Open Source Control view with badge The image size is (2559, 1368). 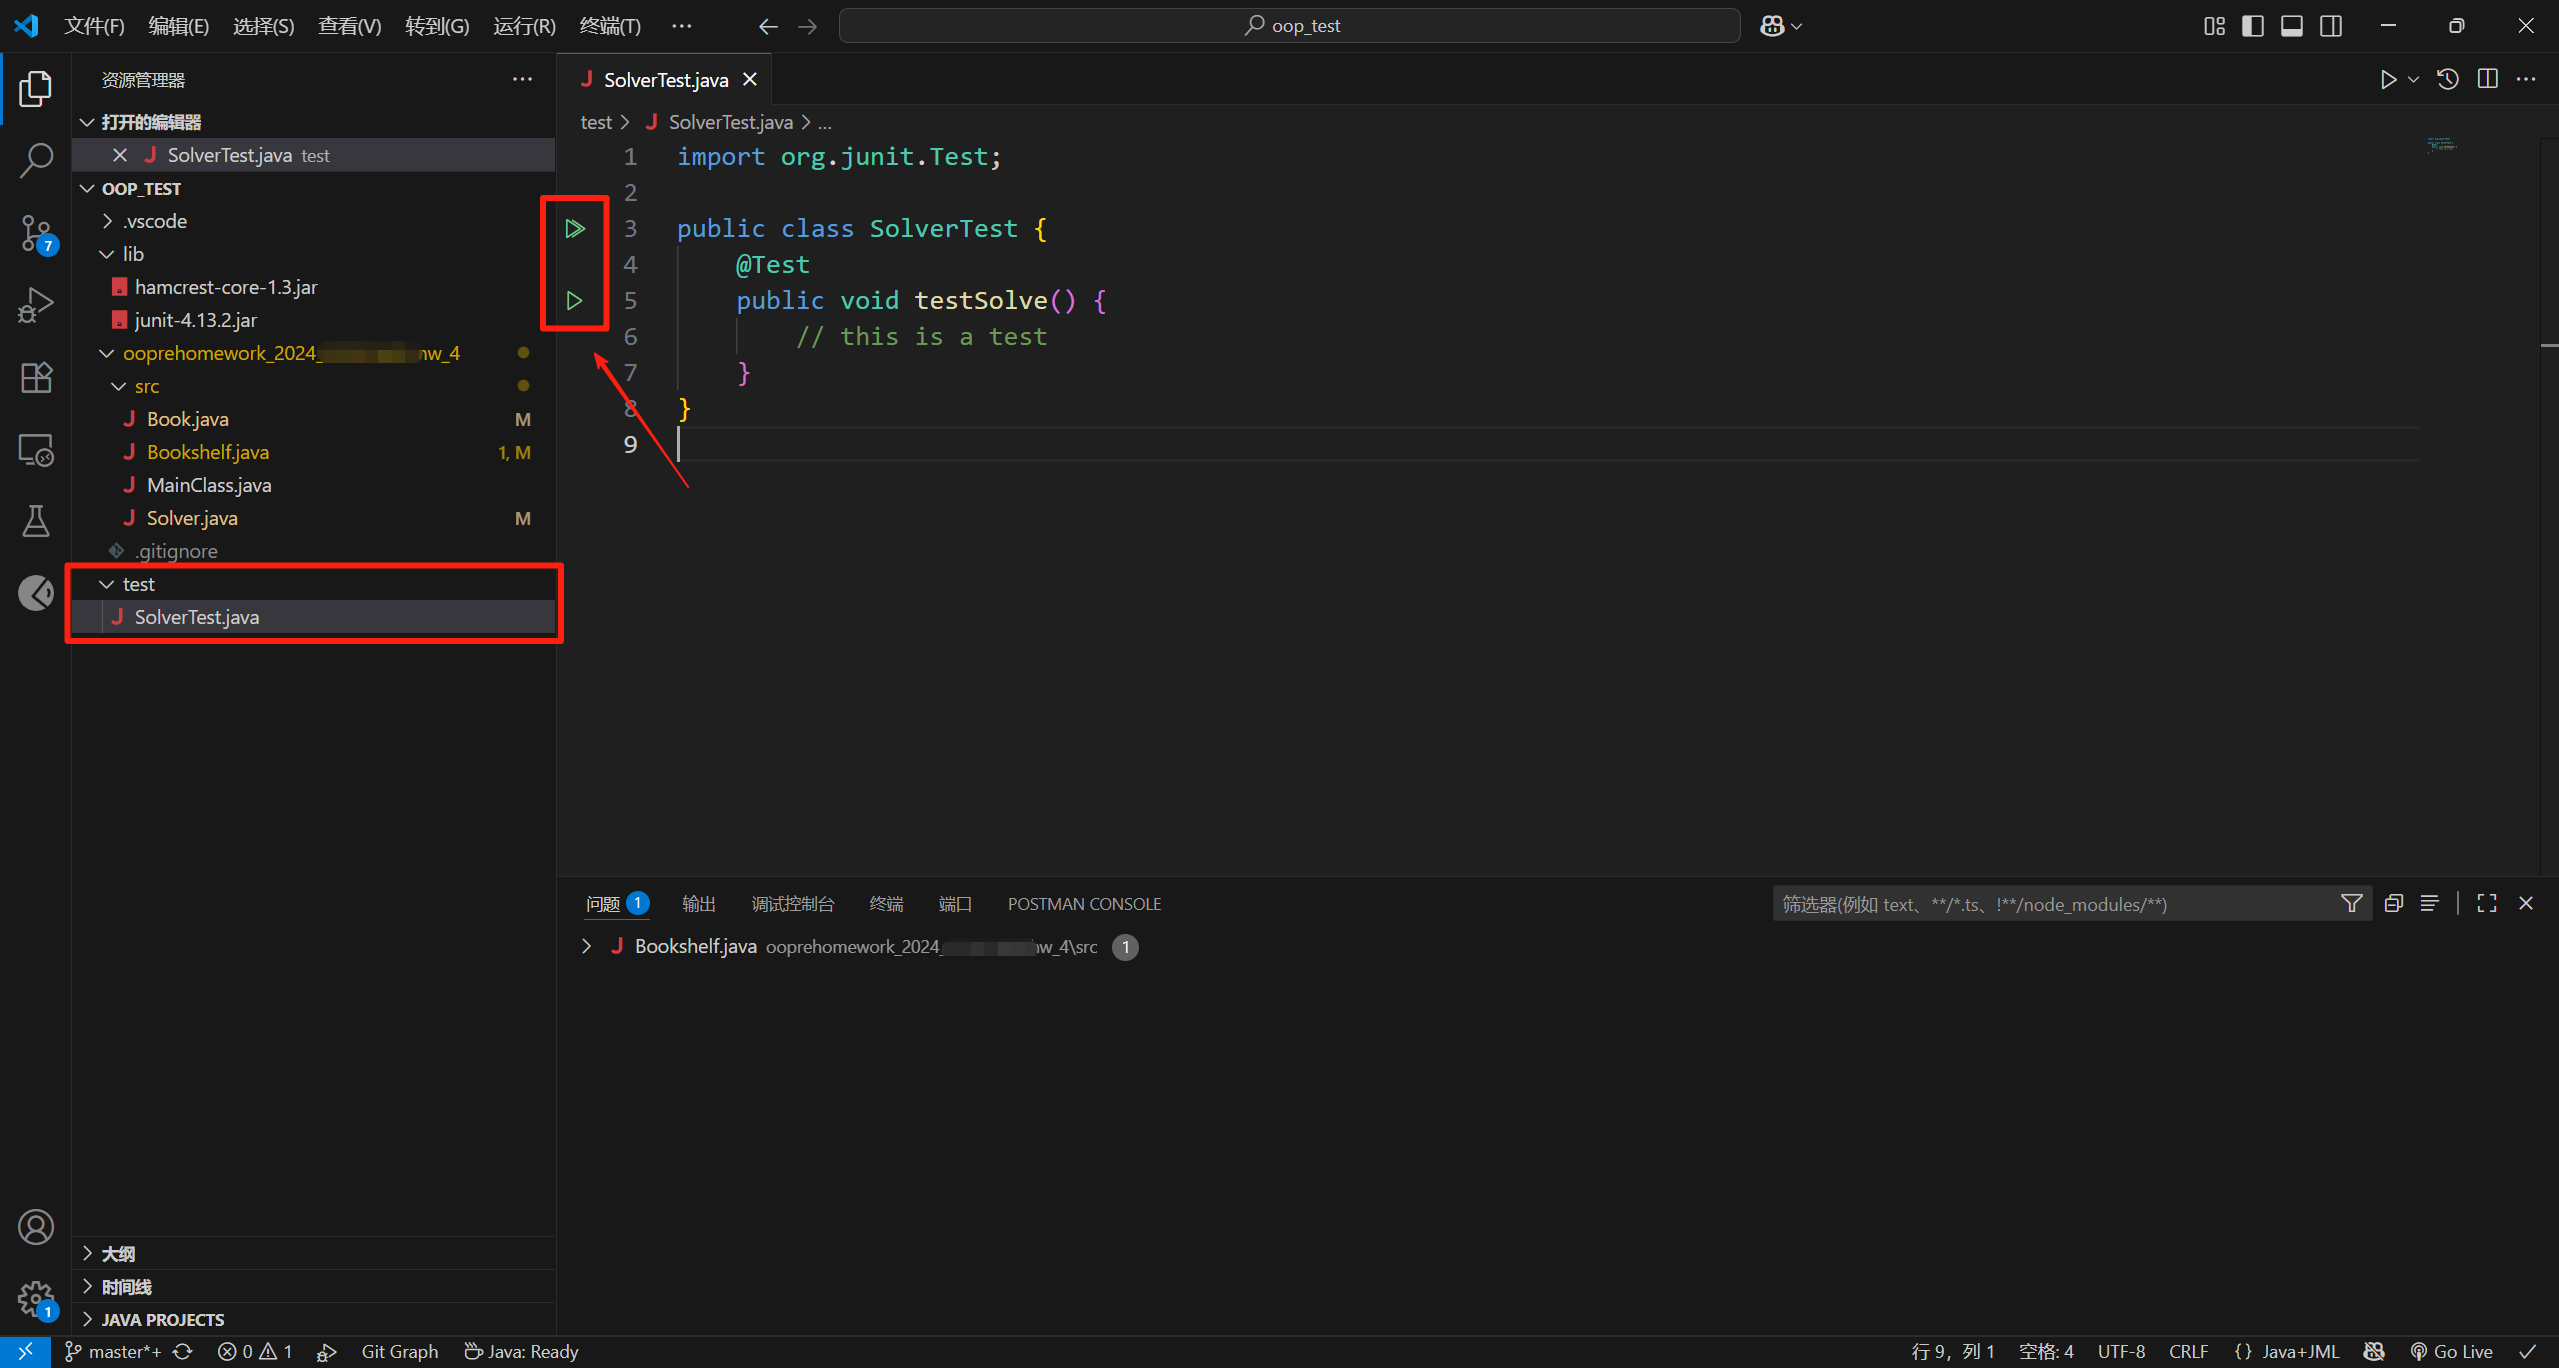(x=36, y=234)
